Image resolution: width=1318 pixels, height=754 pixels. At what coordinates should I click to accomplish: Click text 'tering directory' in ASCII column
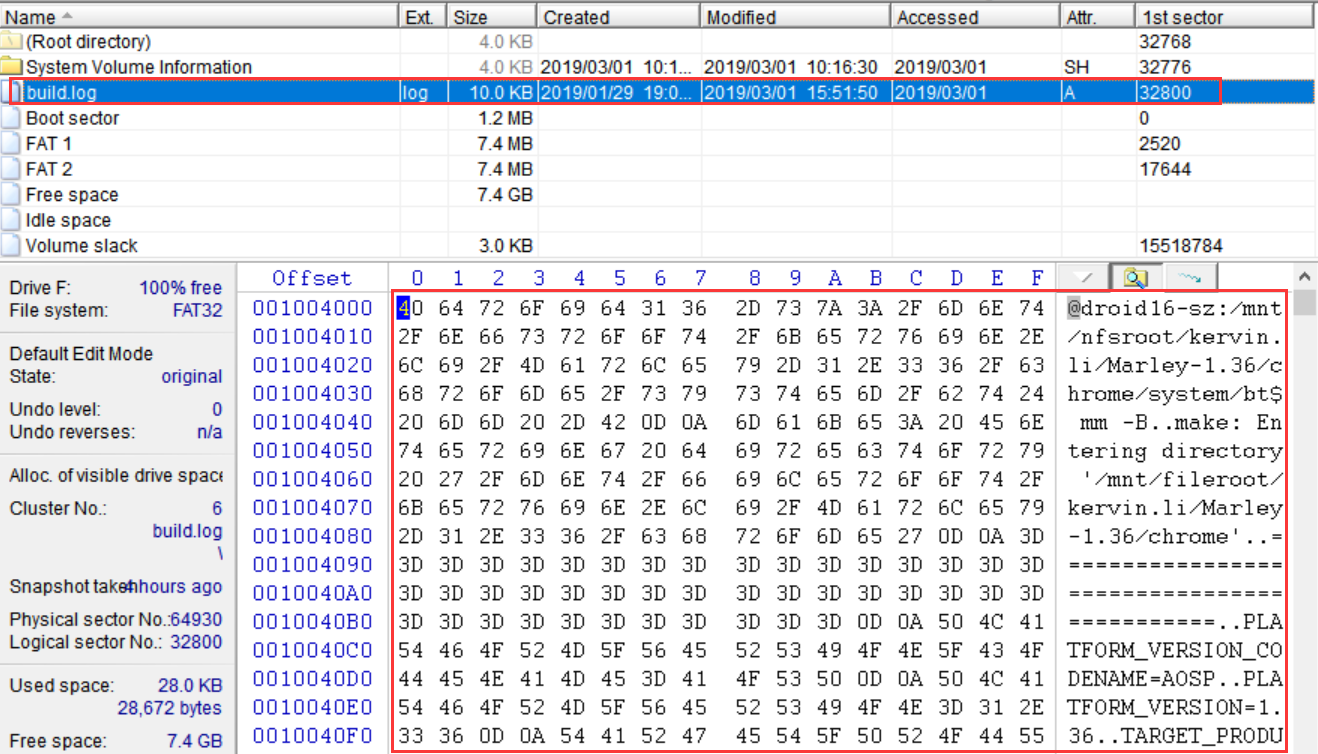pyautogui.click(x=1174, y=451)
